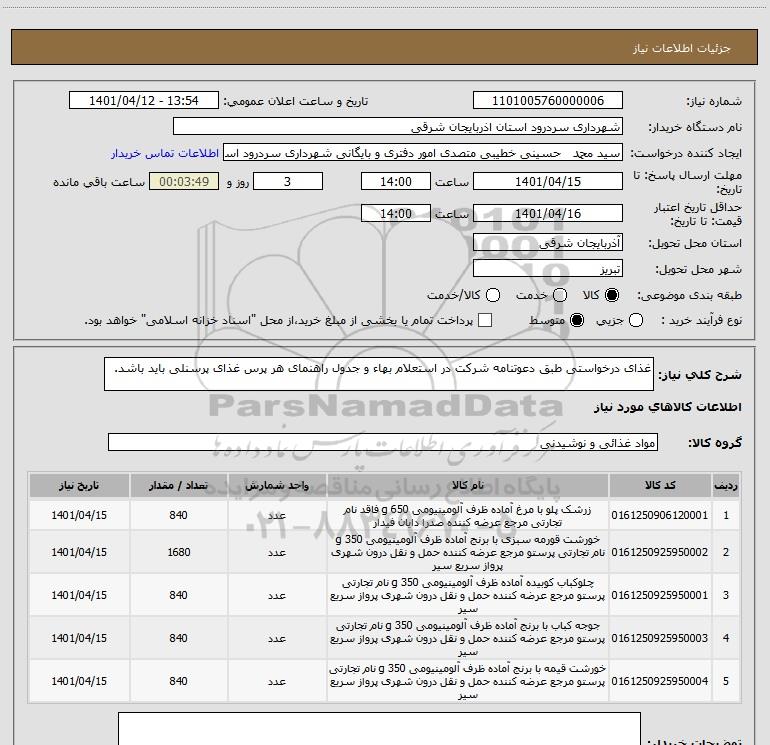The width and height of the screenshot is (770, 745).
Task: Click product code 016125090612​0001
Action: pos(660,515)
